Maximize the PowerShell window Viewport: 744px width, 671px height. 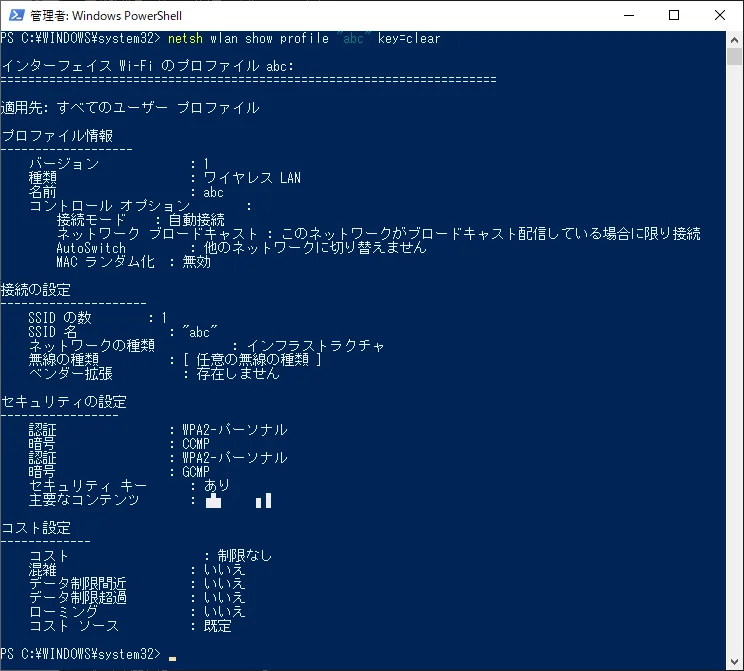(674, 15)
